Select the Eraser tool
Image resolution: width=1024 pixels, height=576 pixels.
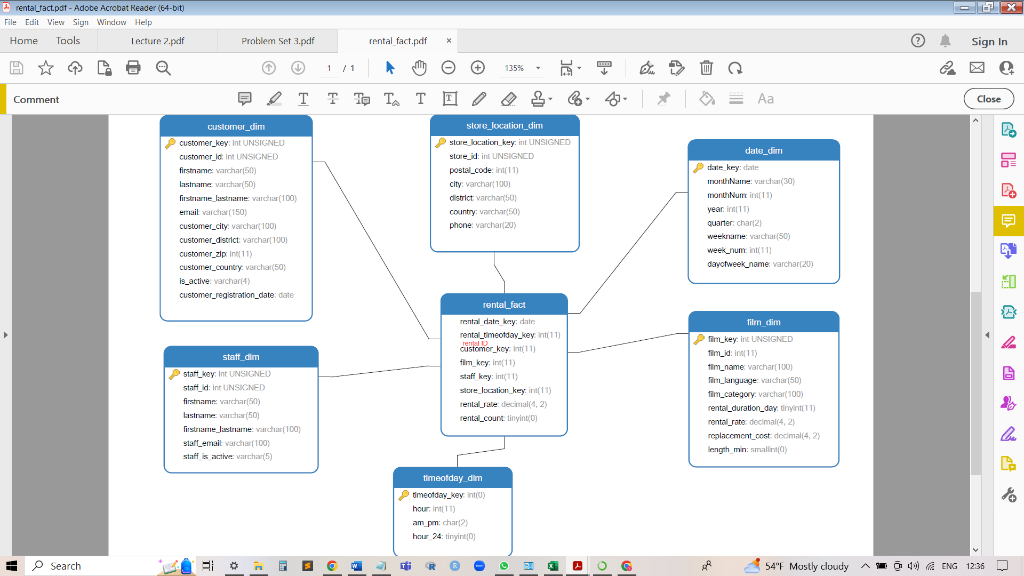coord(508,98)
